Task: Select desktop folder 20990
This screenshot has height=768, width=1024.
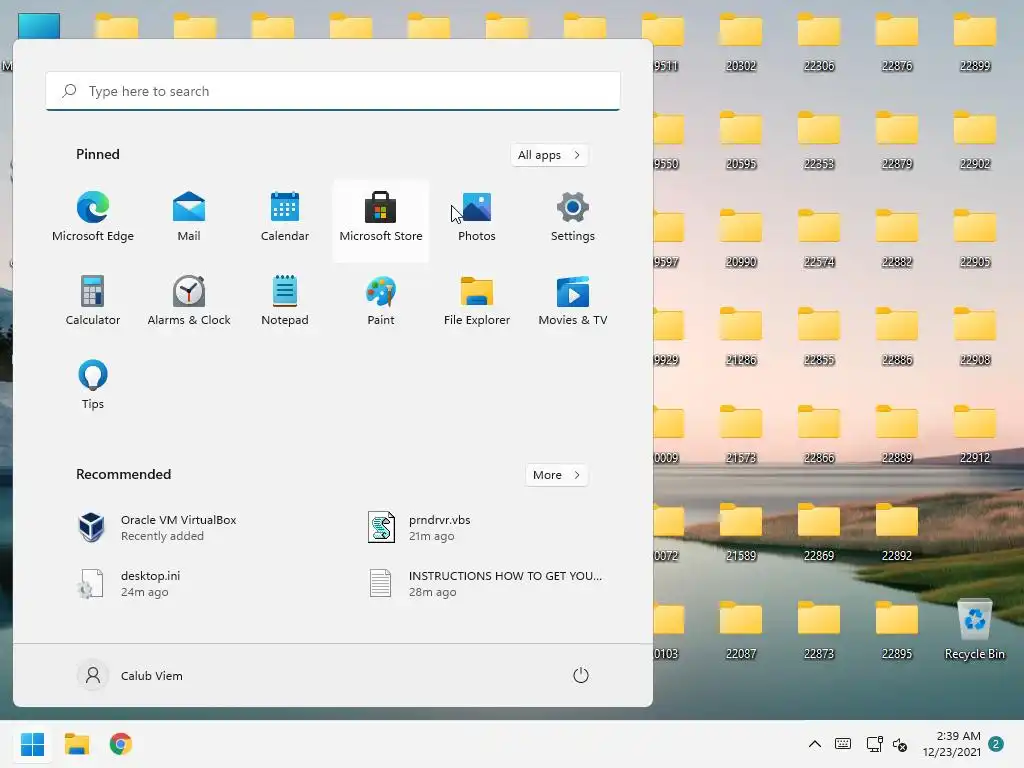Action: click(x=741, y=238)
